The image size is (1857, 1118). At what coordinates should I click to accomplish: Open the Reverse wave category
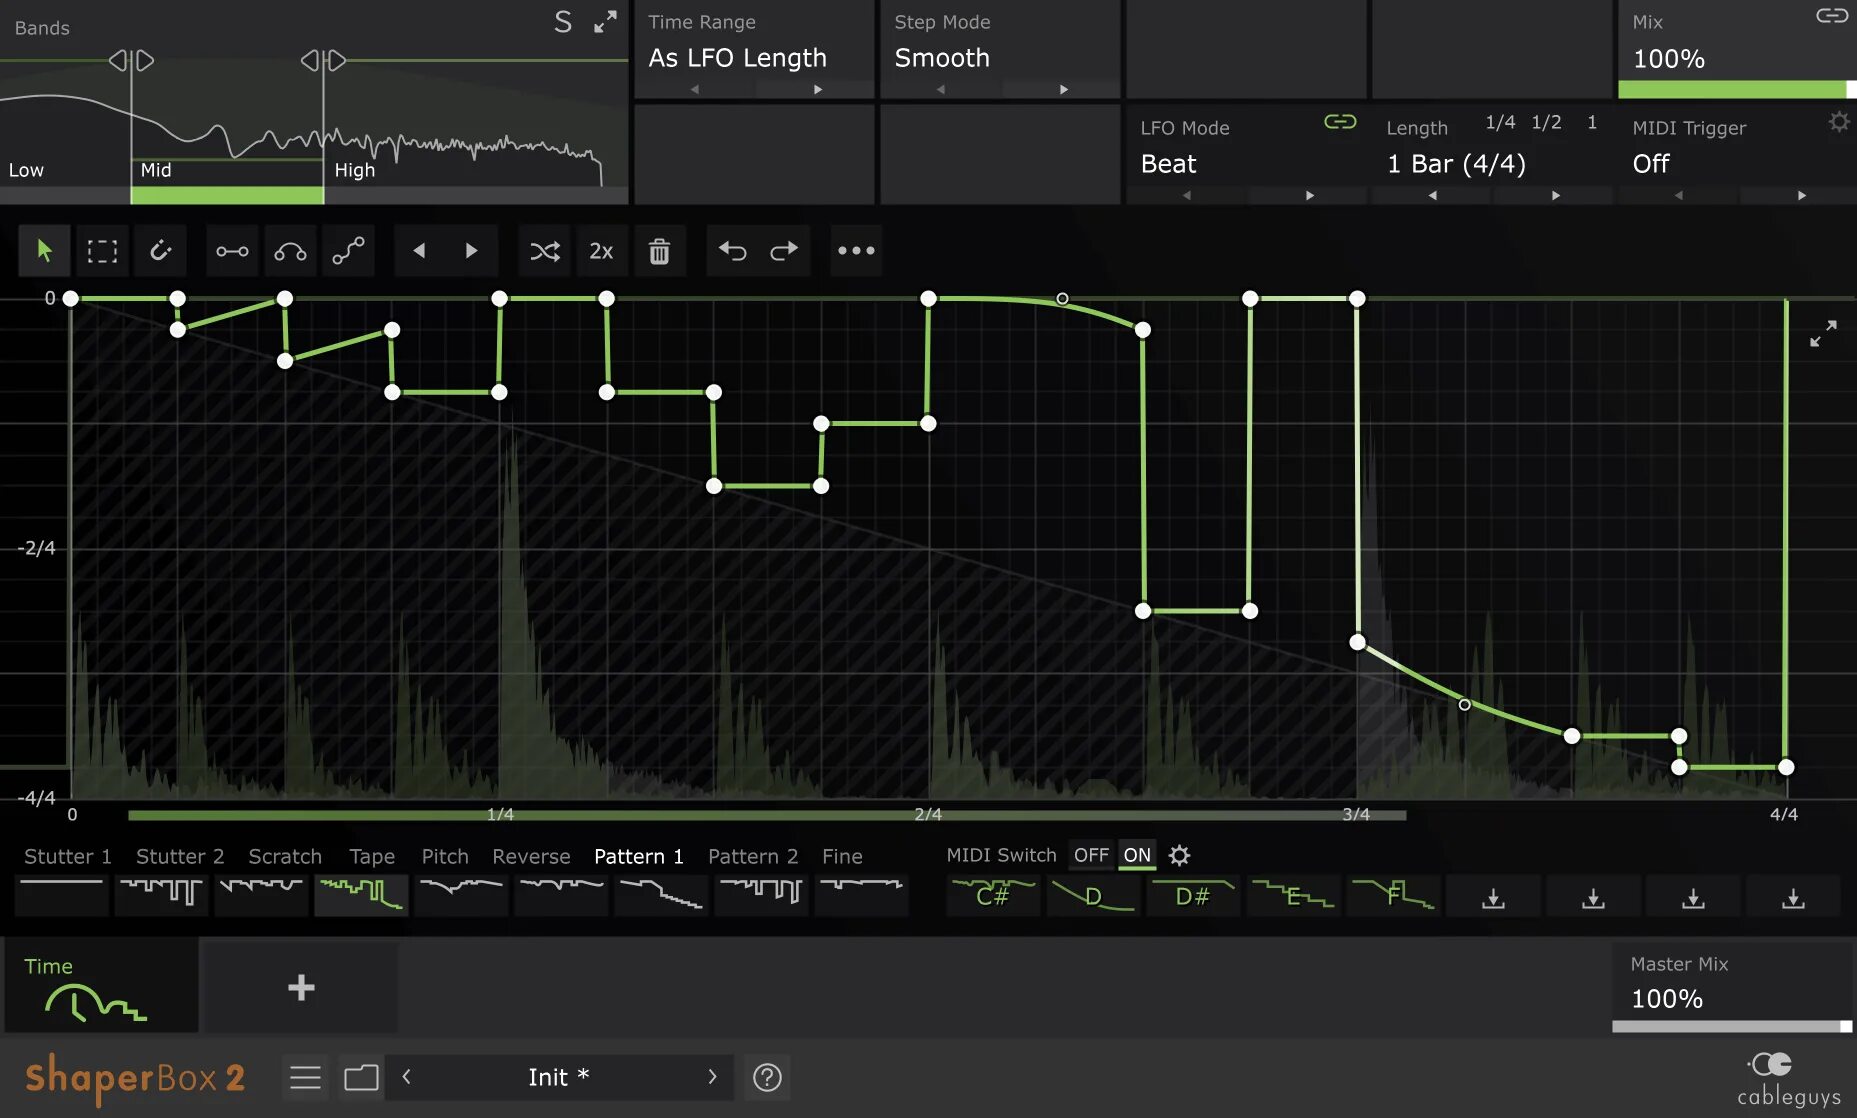[531, 856]
